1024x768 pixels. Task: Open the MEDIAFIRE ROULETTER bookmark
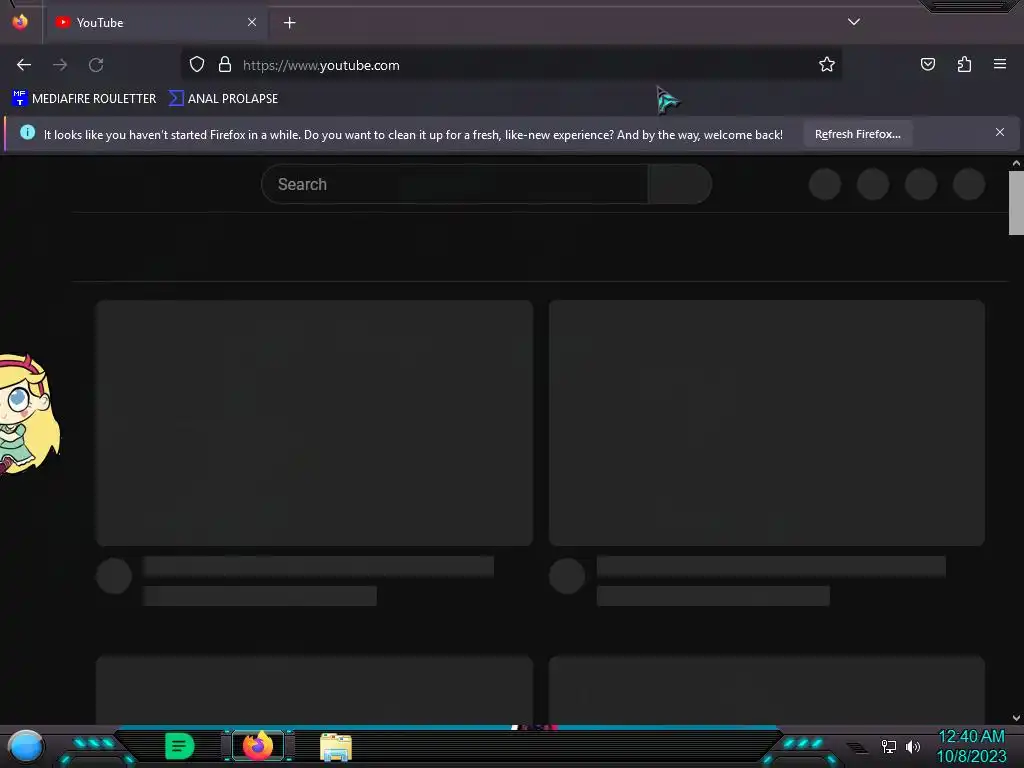84,99
